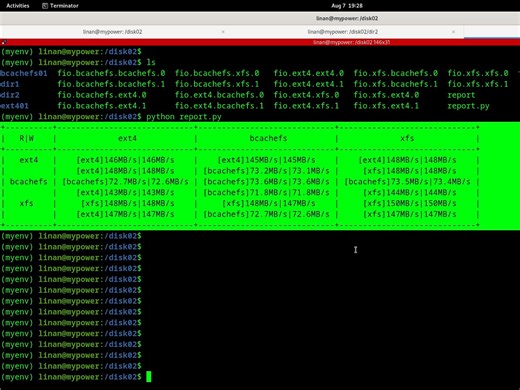Click the Aug 7 19:28 clock
Screen dimensions: 520x390
point(347,6)
